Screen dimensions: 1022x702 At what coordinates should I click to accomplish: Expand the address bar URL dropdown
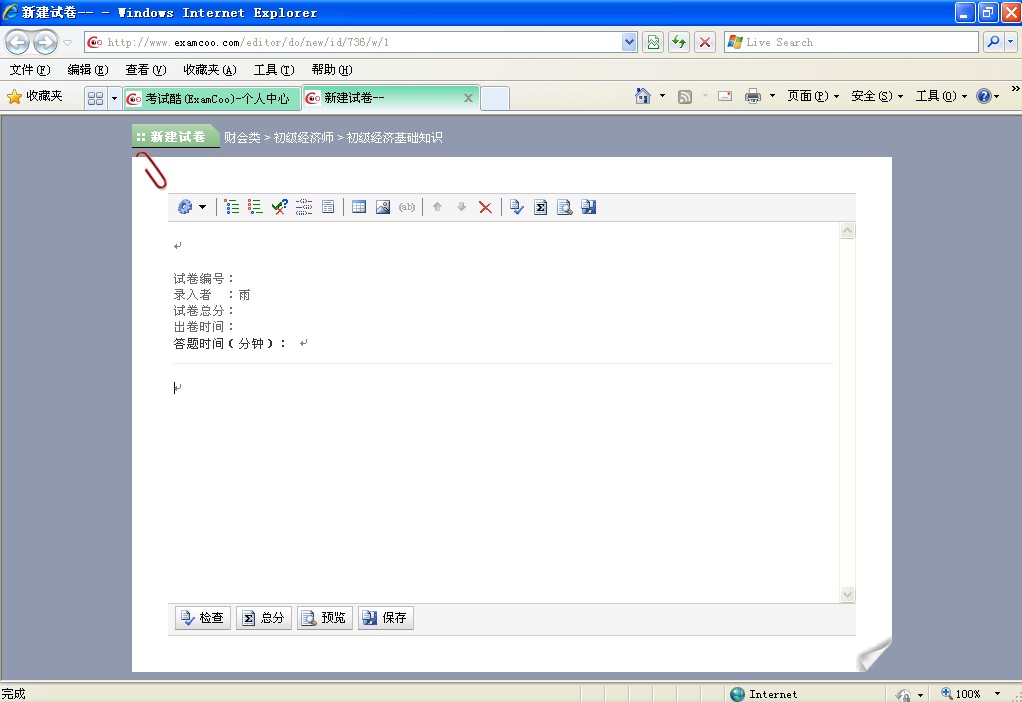click(629, 42)
